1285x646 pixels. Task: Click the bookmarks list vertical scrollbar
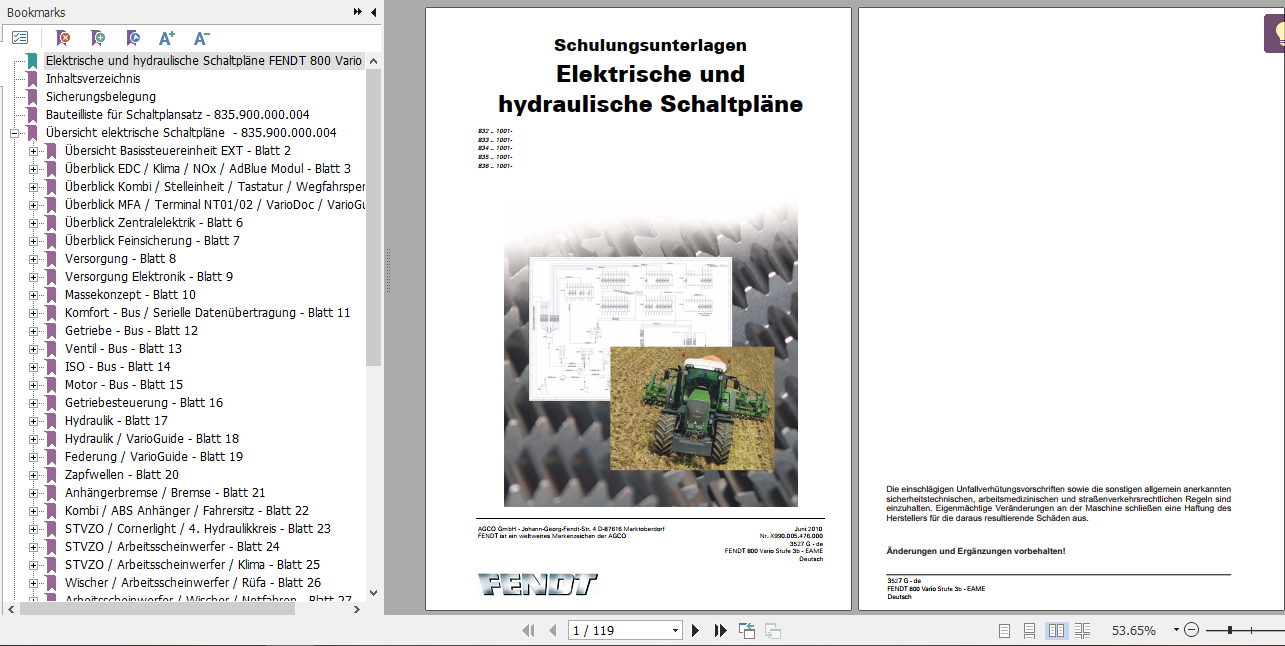coord(374,217)
